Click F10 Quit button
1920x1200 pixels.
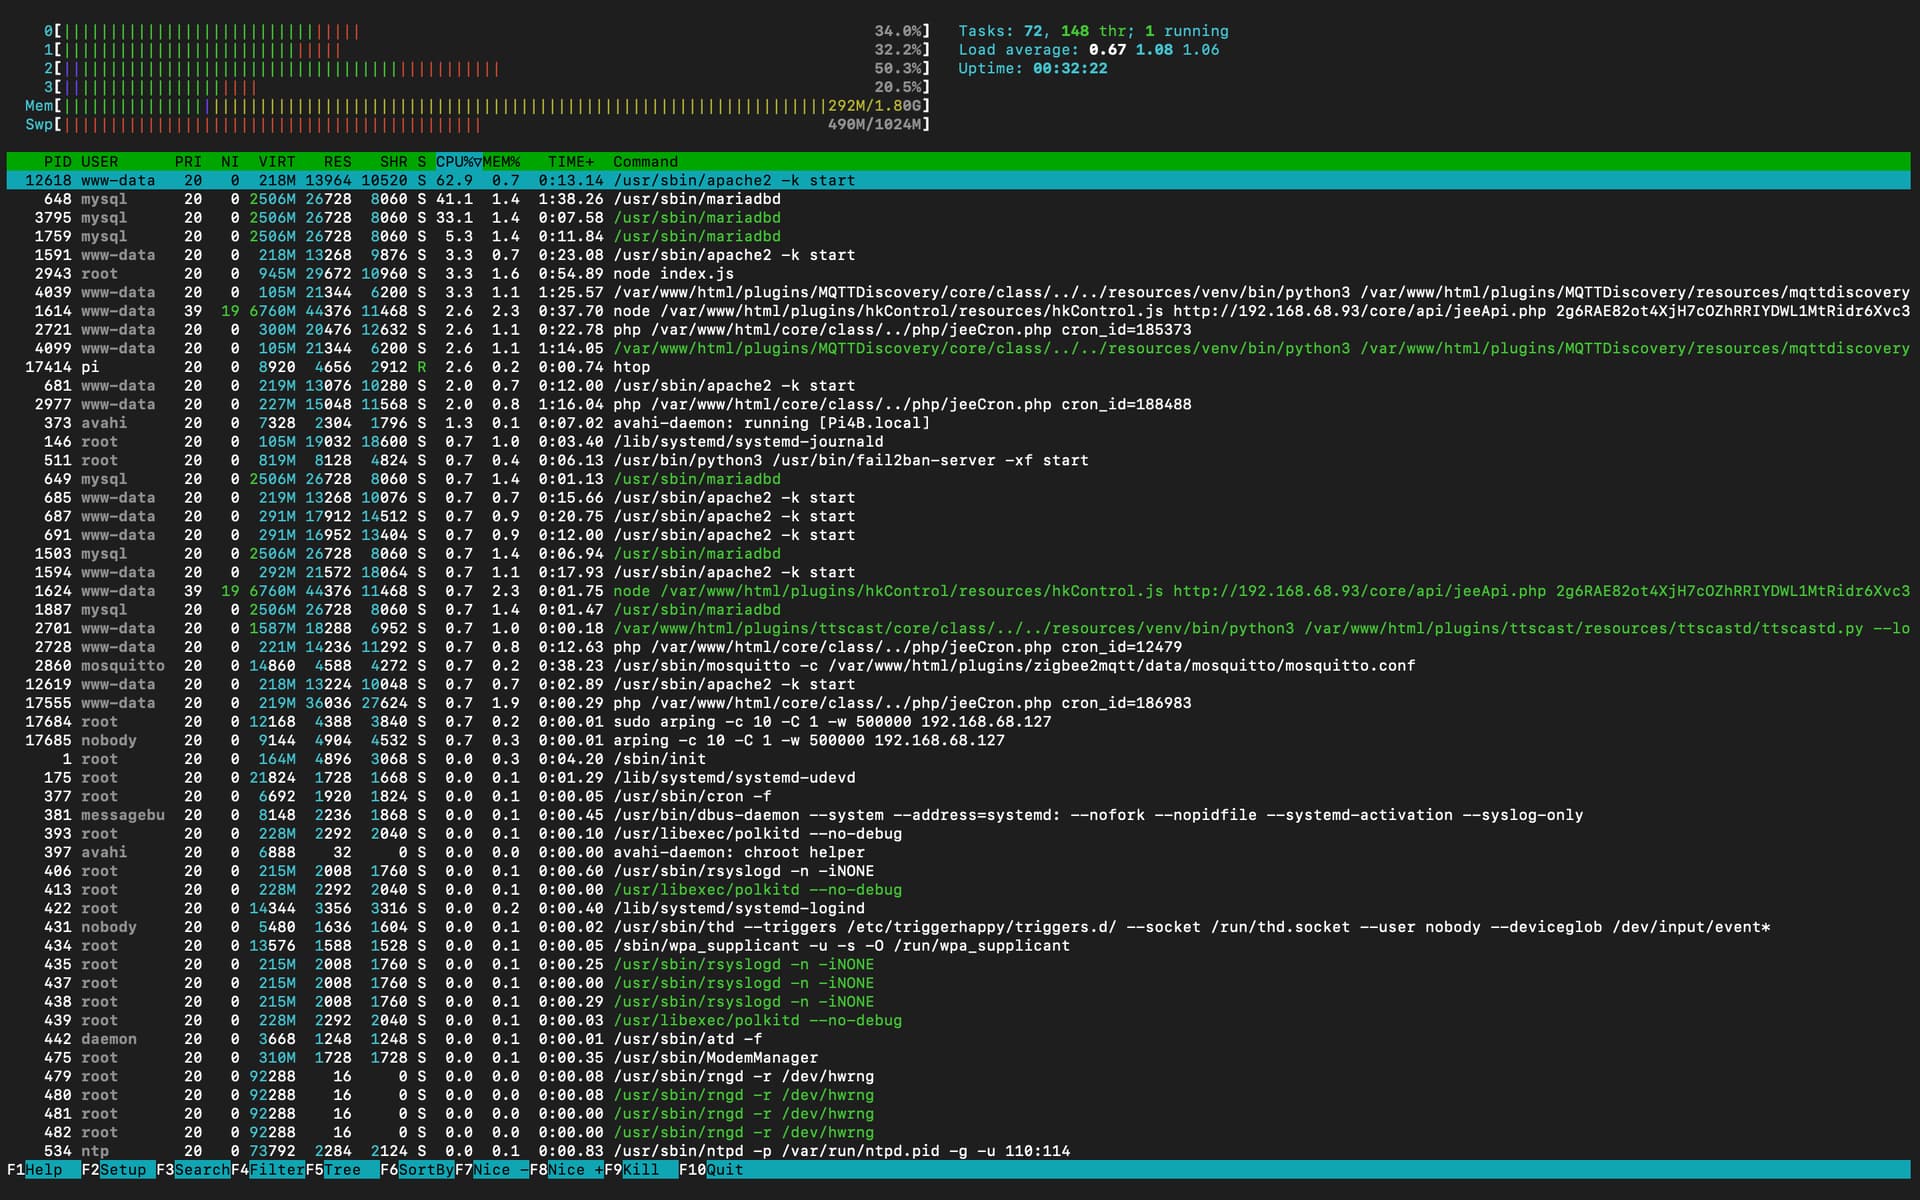[x=723, y=1169]
